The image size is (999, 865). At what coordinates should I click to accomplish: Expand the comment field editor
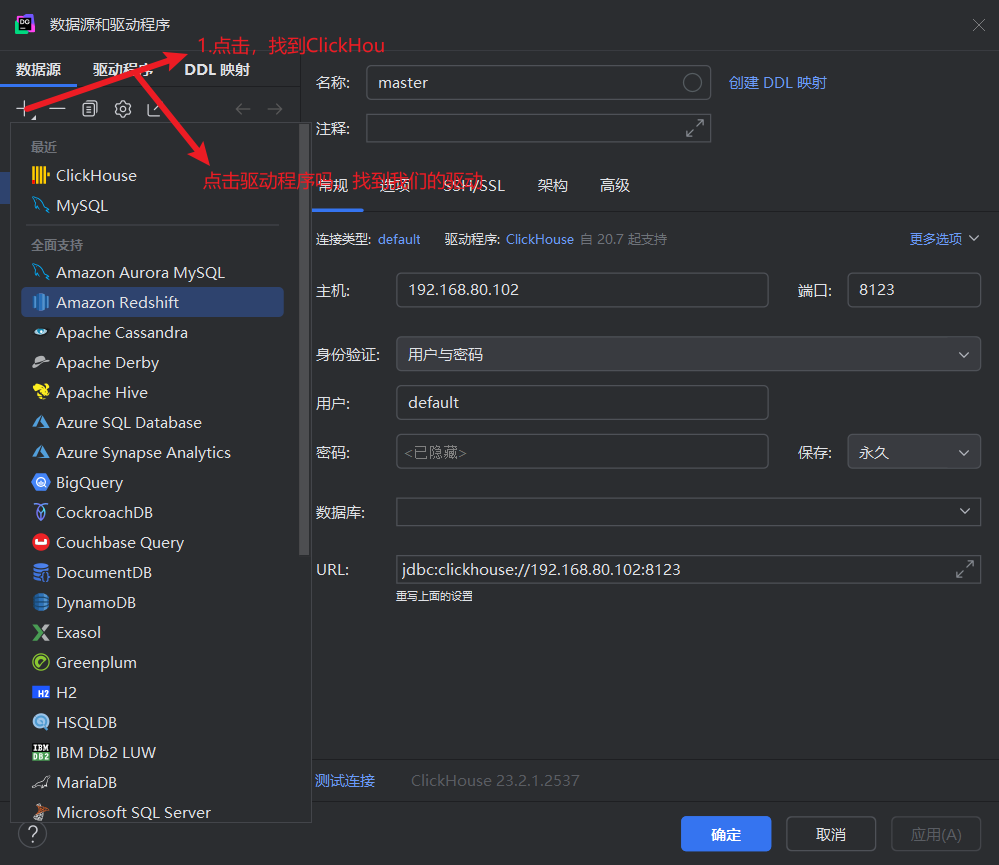694,128
